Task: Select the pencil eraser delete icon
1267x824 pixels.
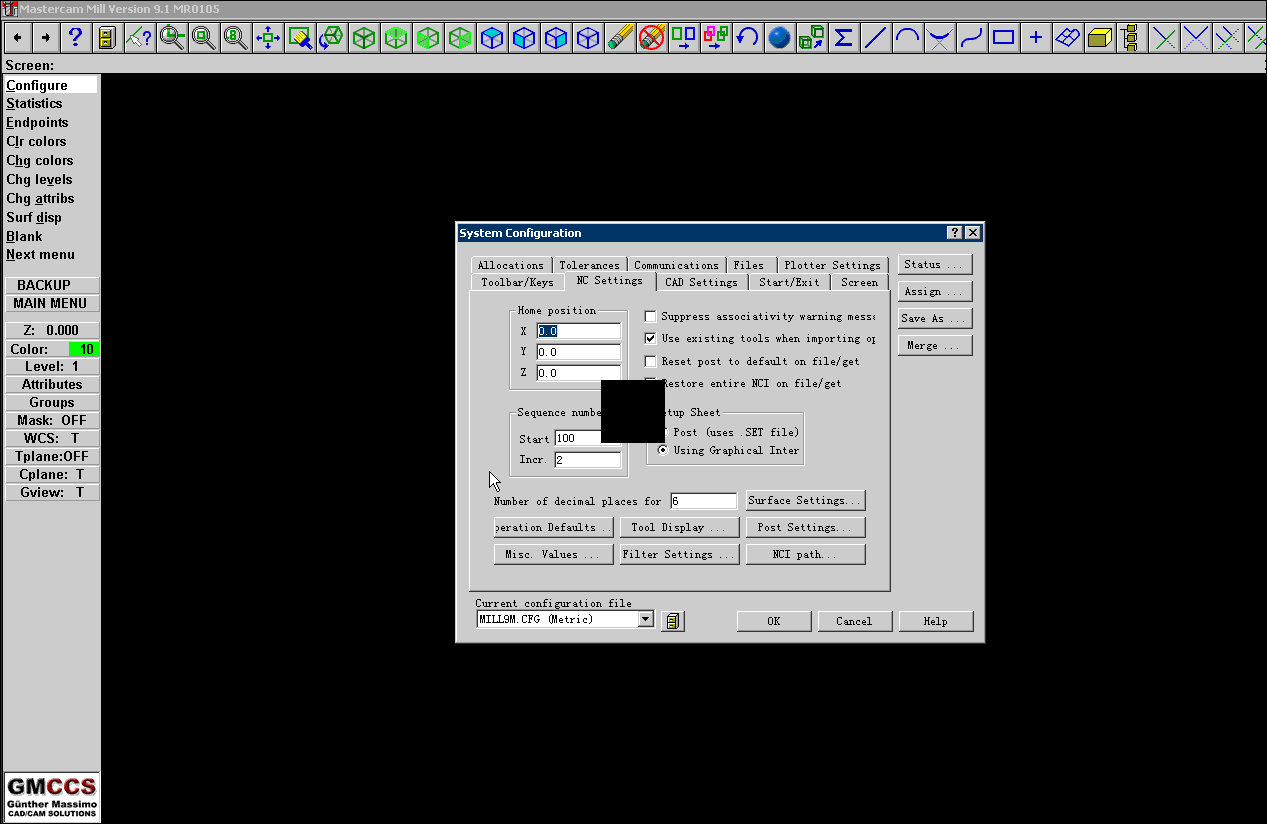Action: pyautogui.click(x=620, y=38)
